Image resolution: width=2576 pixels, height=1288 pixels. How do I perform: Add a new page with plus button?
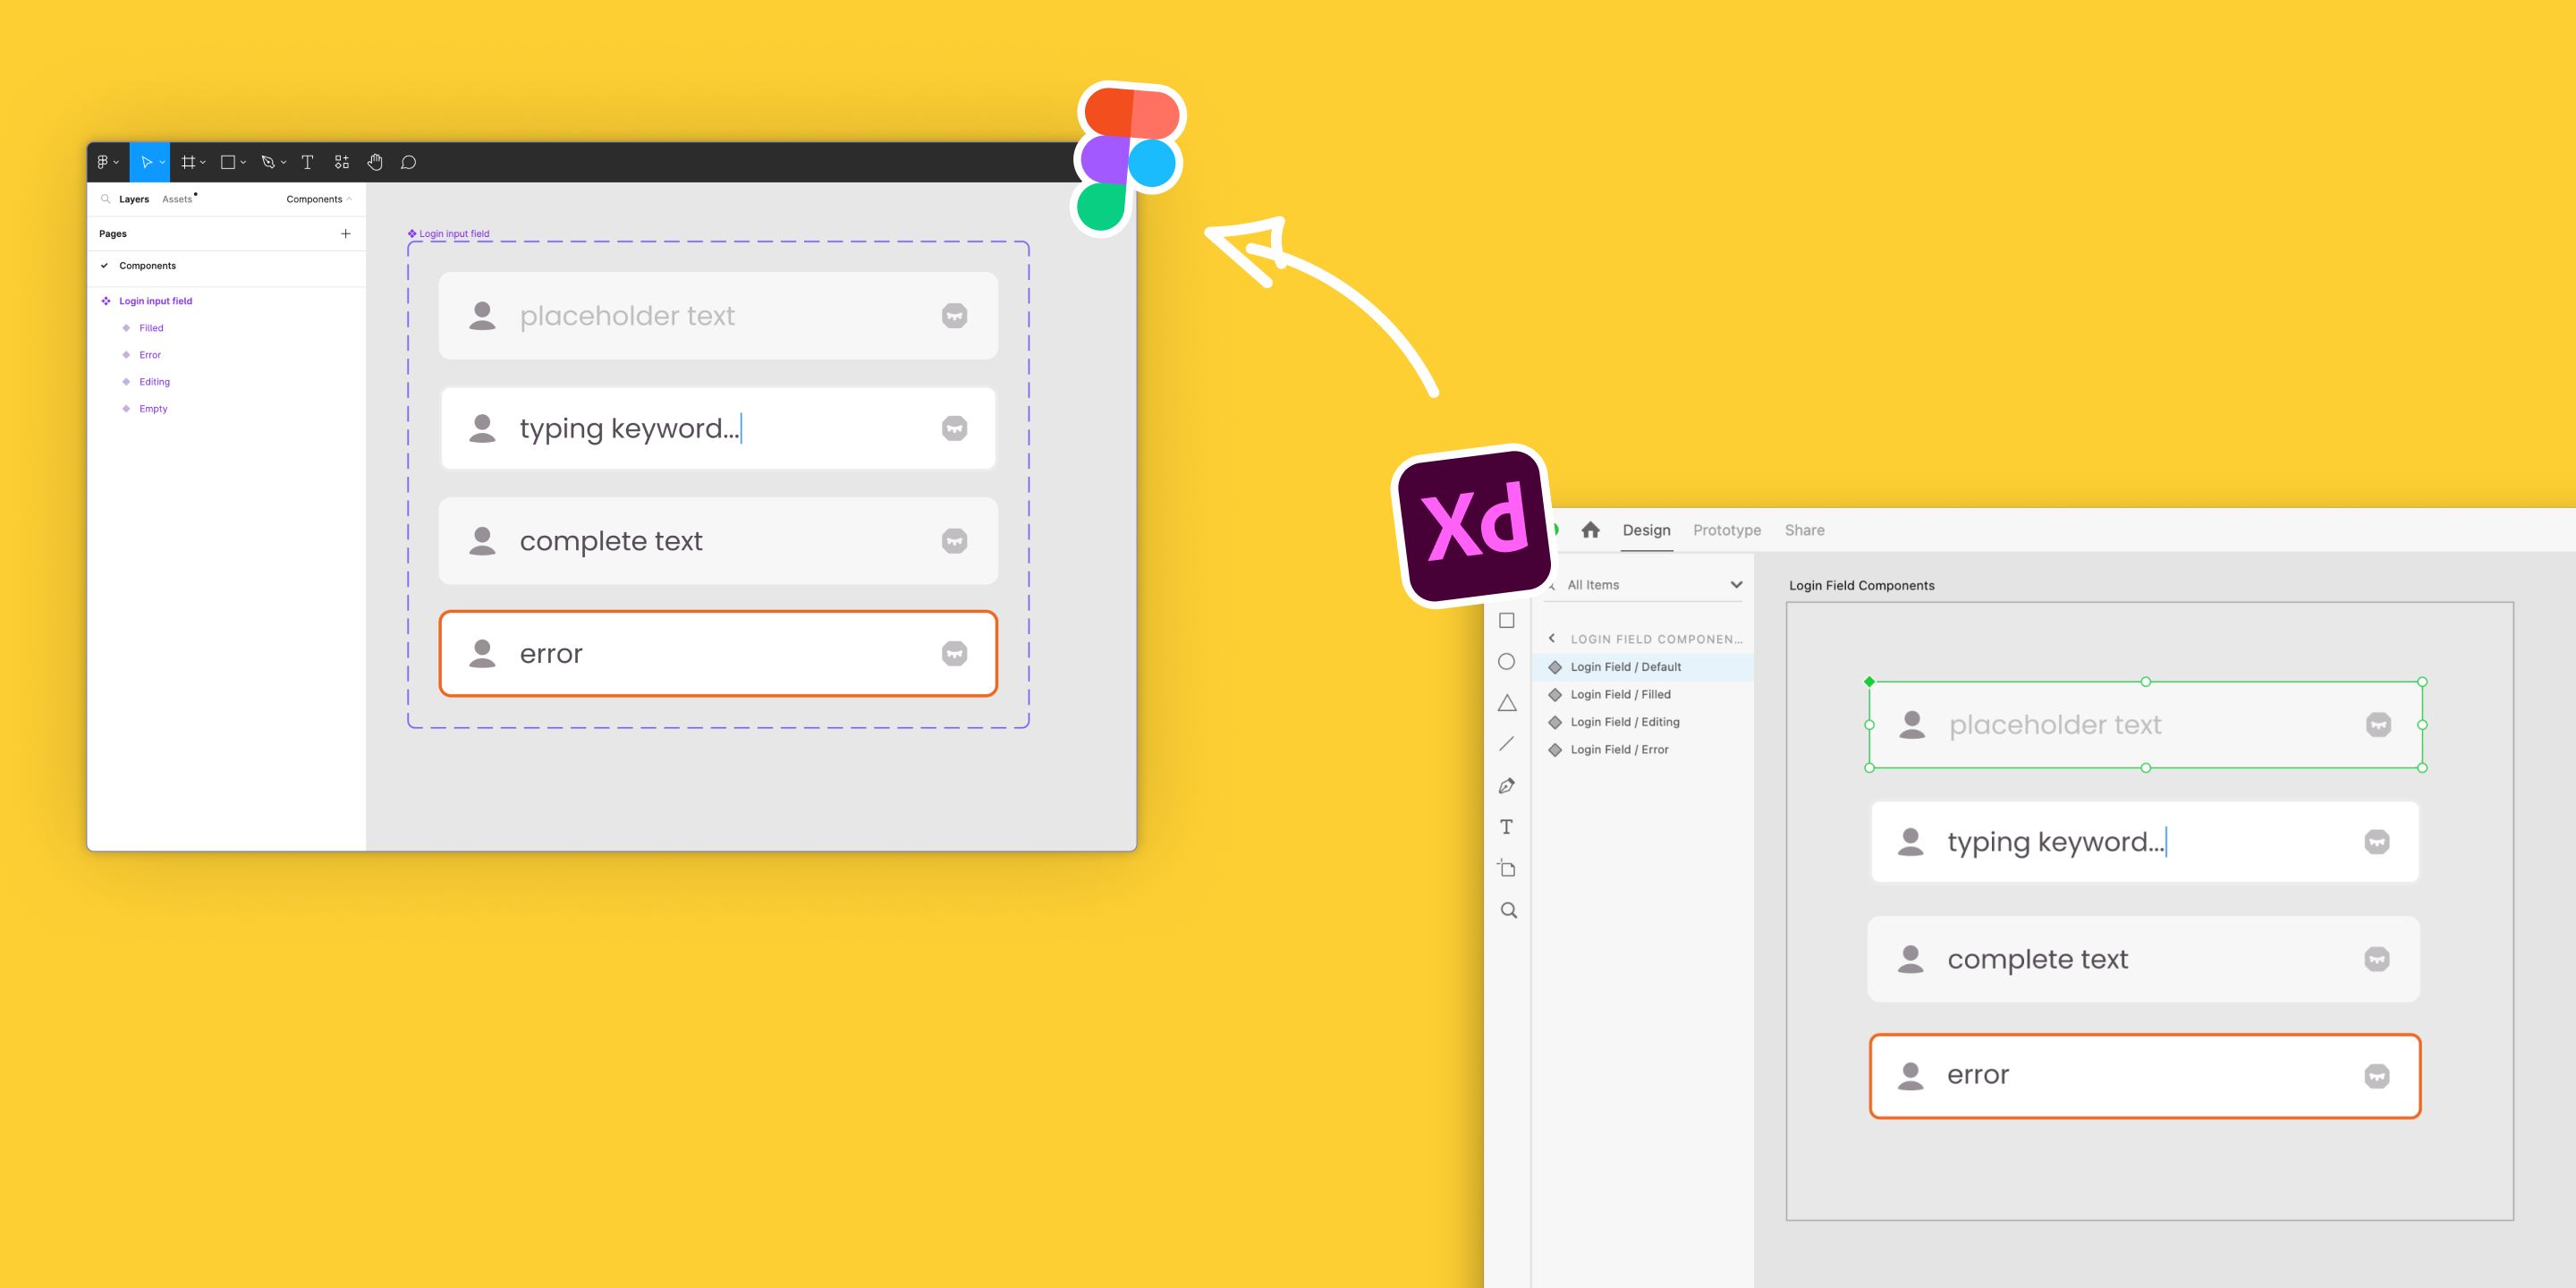tap(346, 233)
